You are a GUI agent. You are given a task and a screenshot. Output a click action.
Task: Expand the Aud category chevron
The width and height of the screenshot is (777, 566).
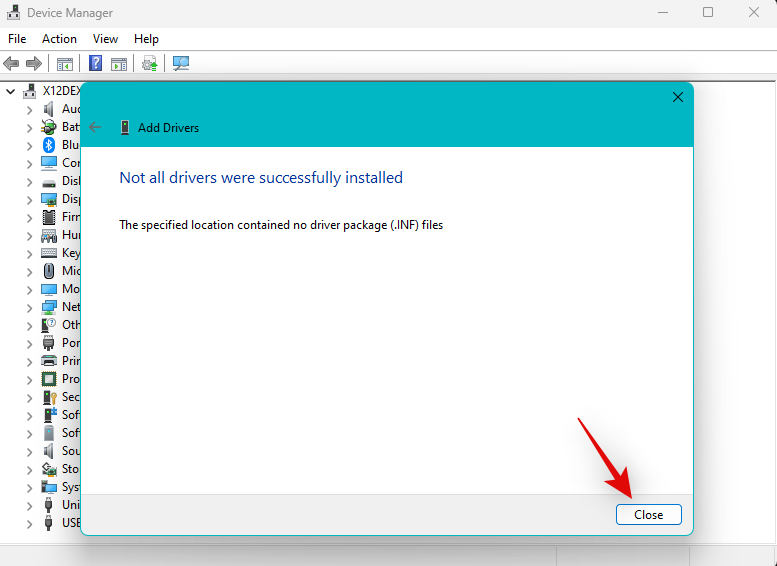pos(29,110)
